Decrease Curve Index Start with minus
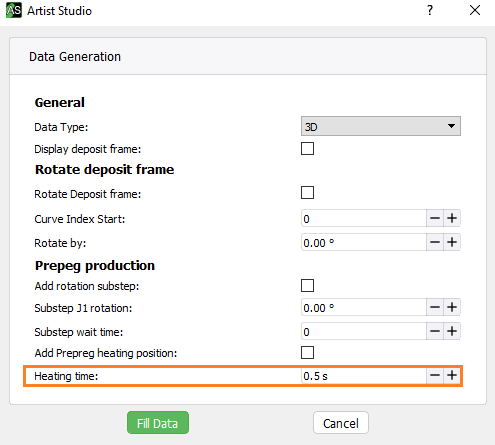The height and width of the screenshot is (445, 495). click(x=435, y=218)
